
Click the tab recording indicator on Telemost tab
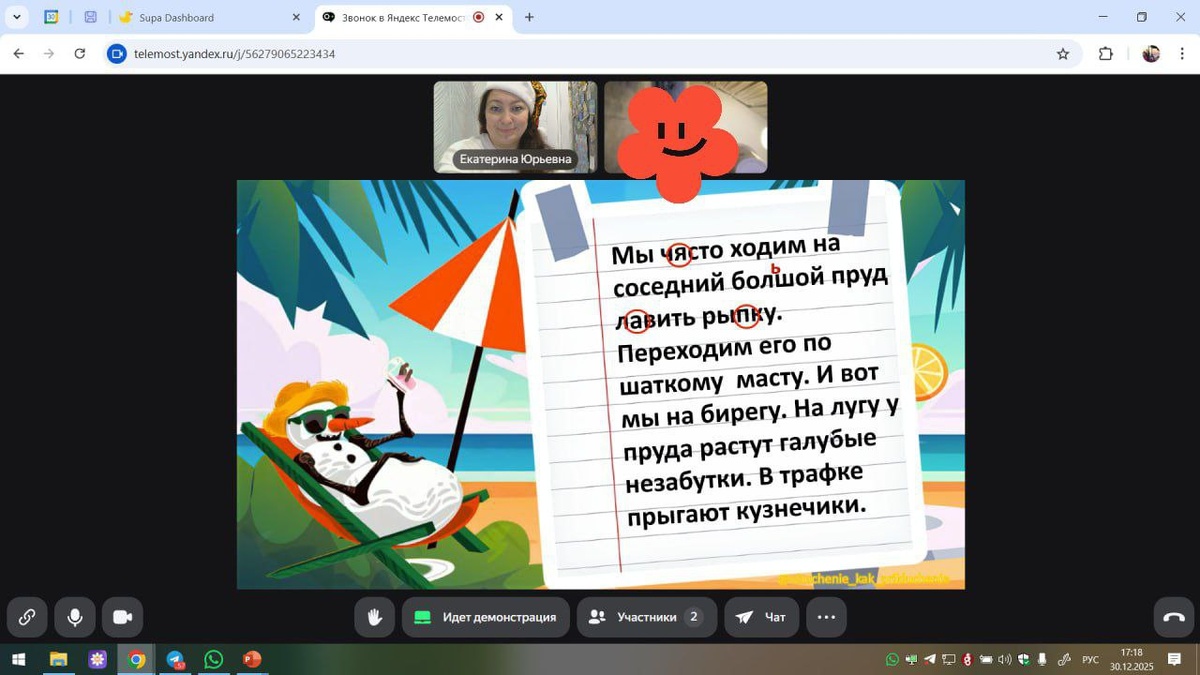coord(478,17)
